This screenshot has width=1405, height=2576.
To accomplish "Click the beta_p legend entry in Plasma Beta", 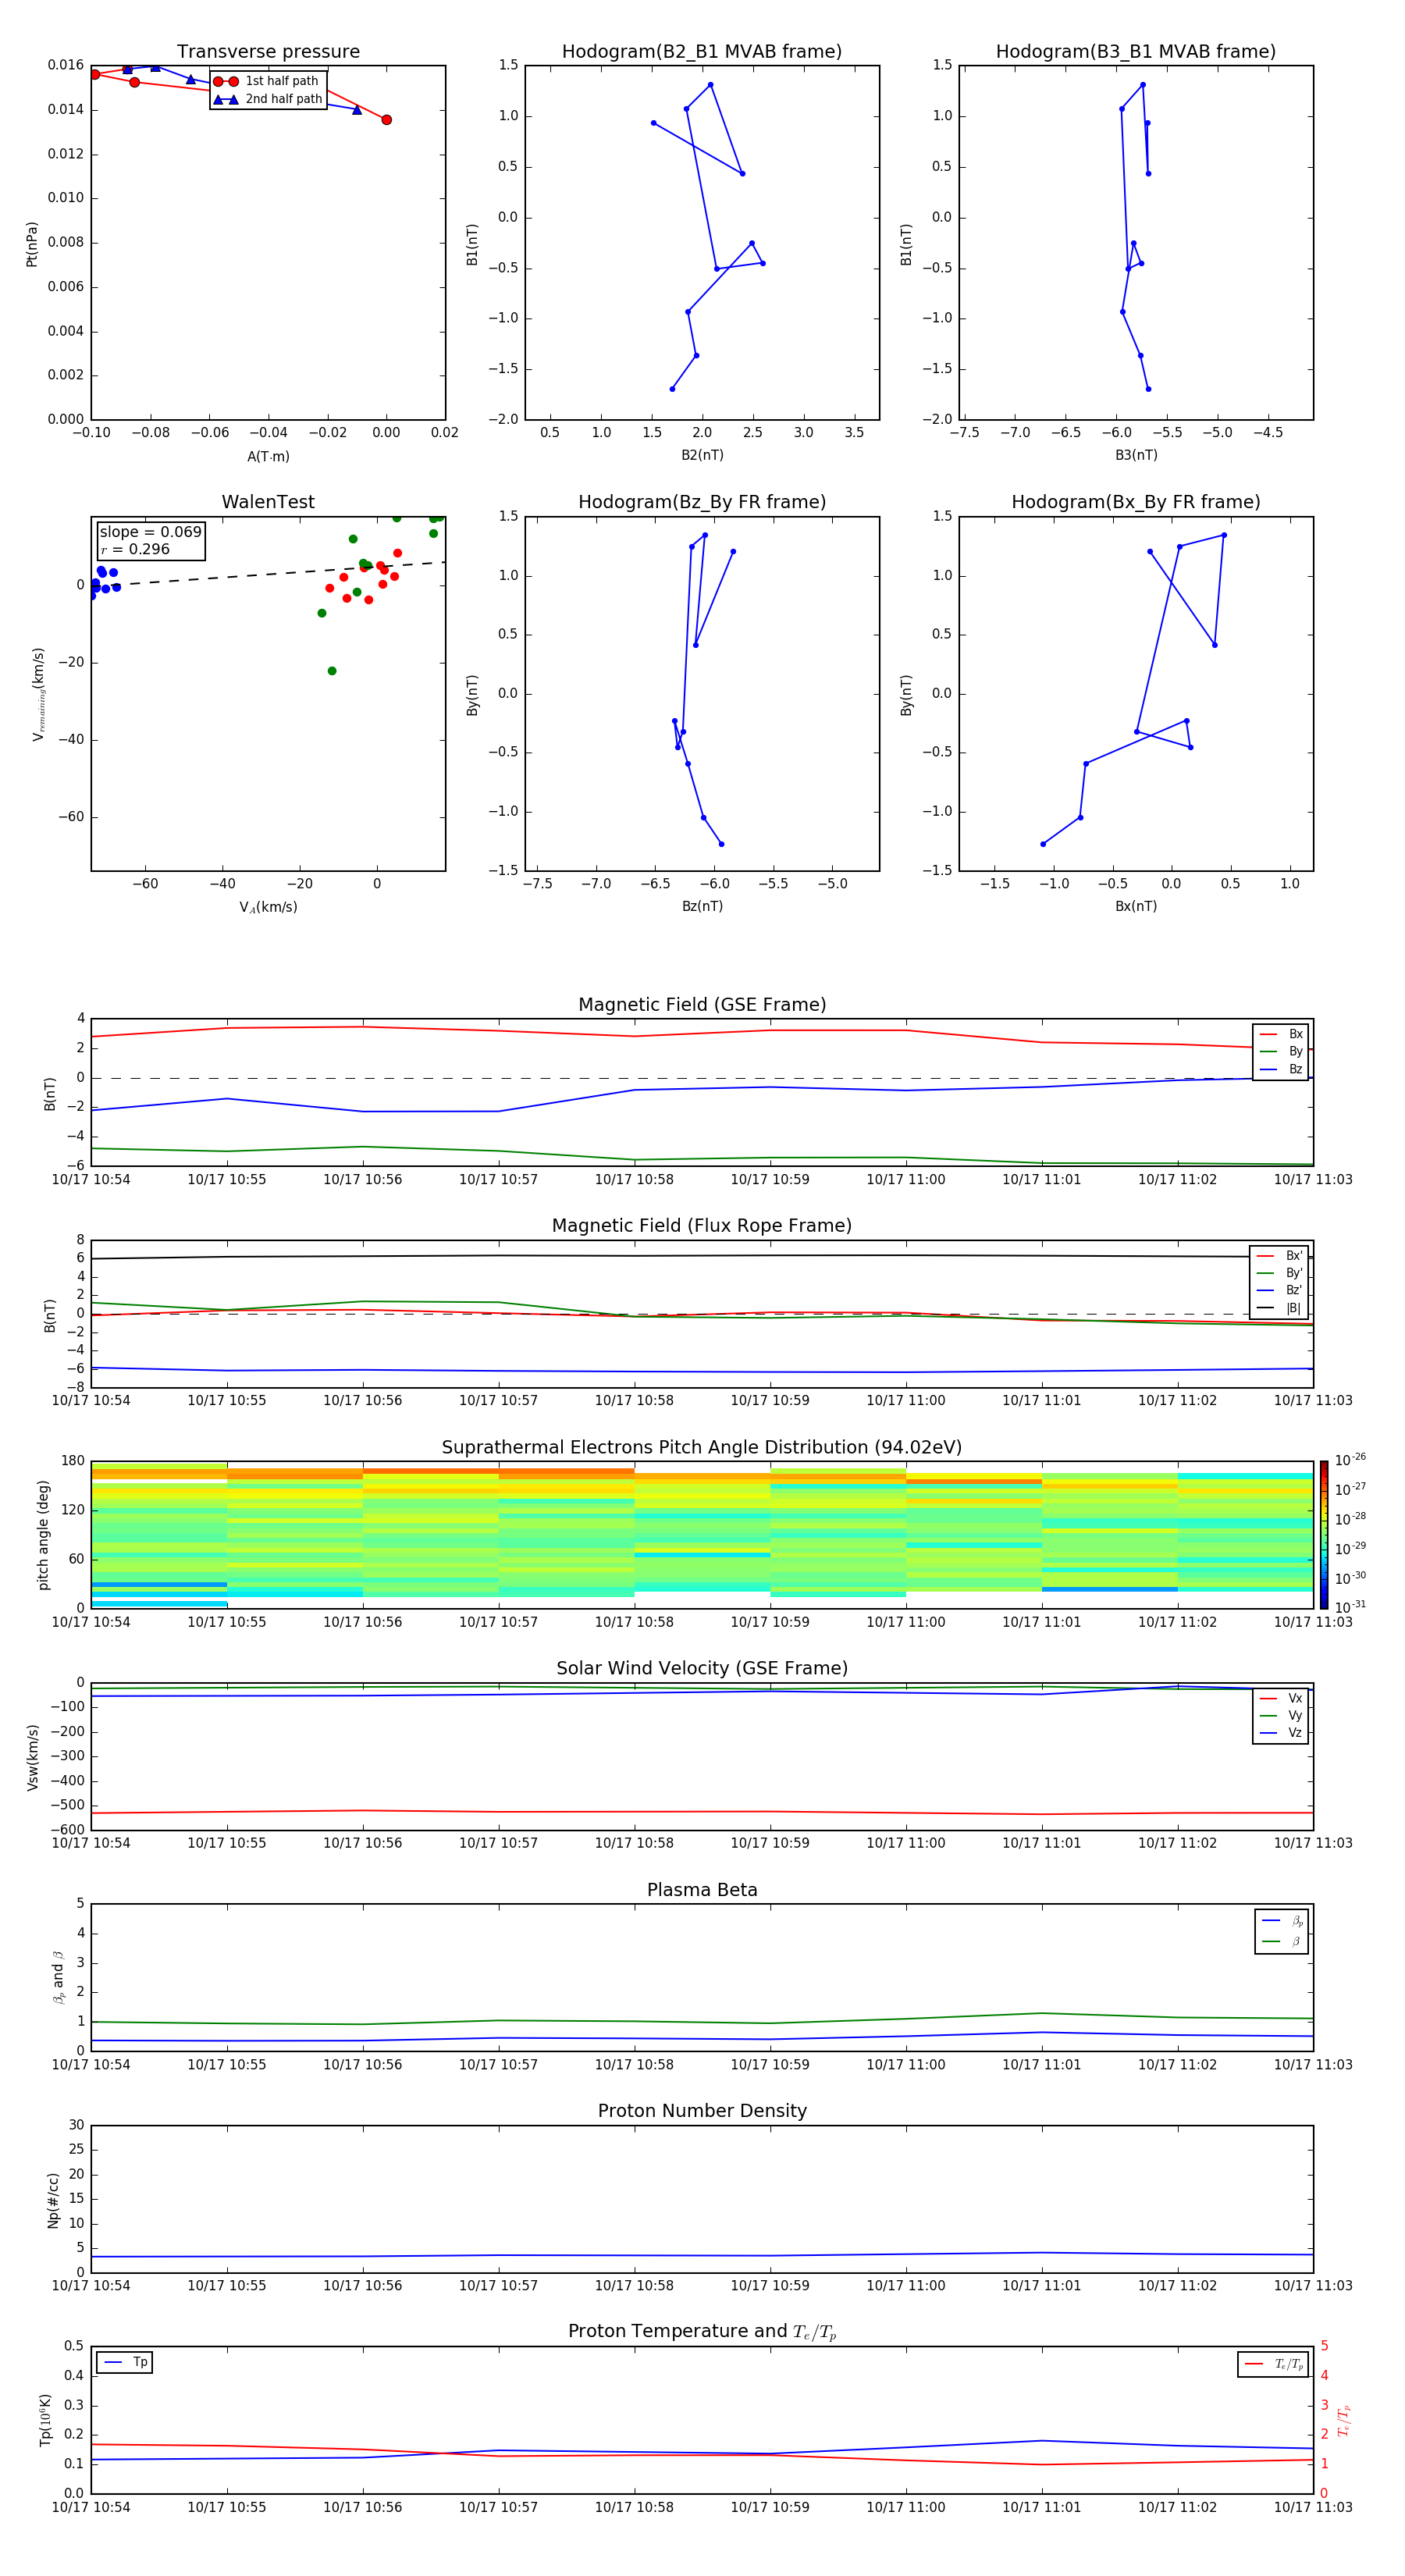I will coord(1283,1921).
